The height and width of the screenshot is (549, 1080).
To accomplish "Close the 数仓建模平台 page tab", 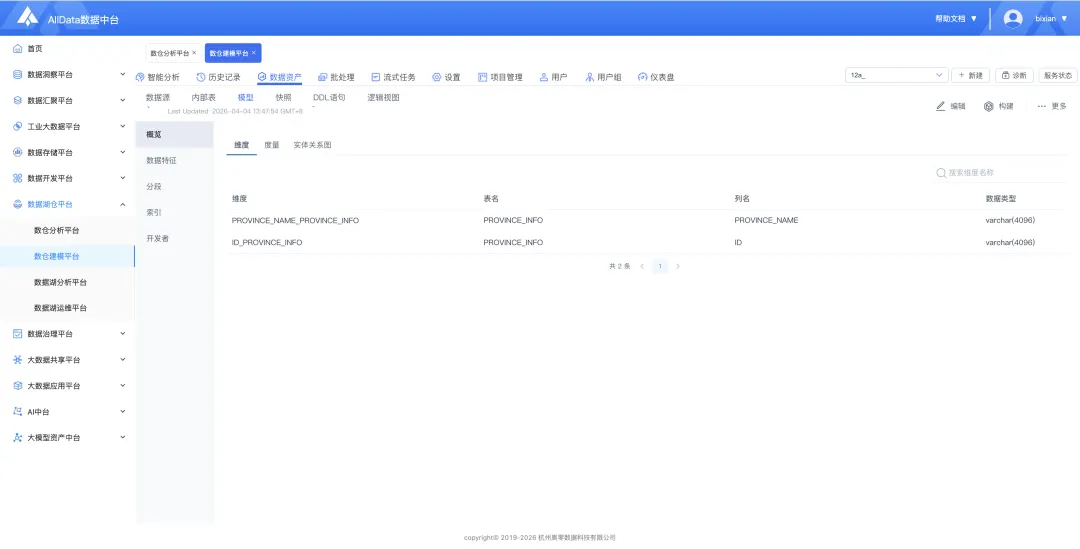I will click(253, 52).
